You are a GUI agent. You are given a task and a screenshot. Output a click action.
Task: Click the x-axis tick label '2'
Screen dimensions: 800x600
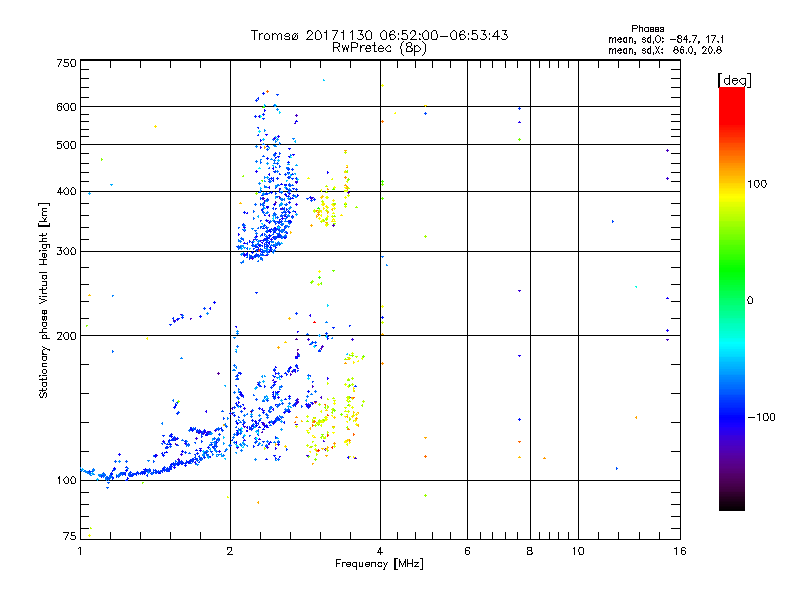coord(230,551)
